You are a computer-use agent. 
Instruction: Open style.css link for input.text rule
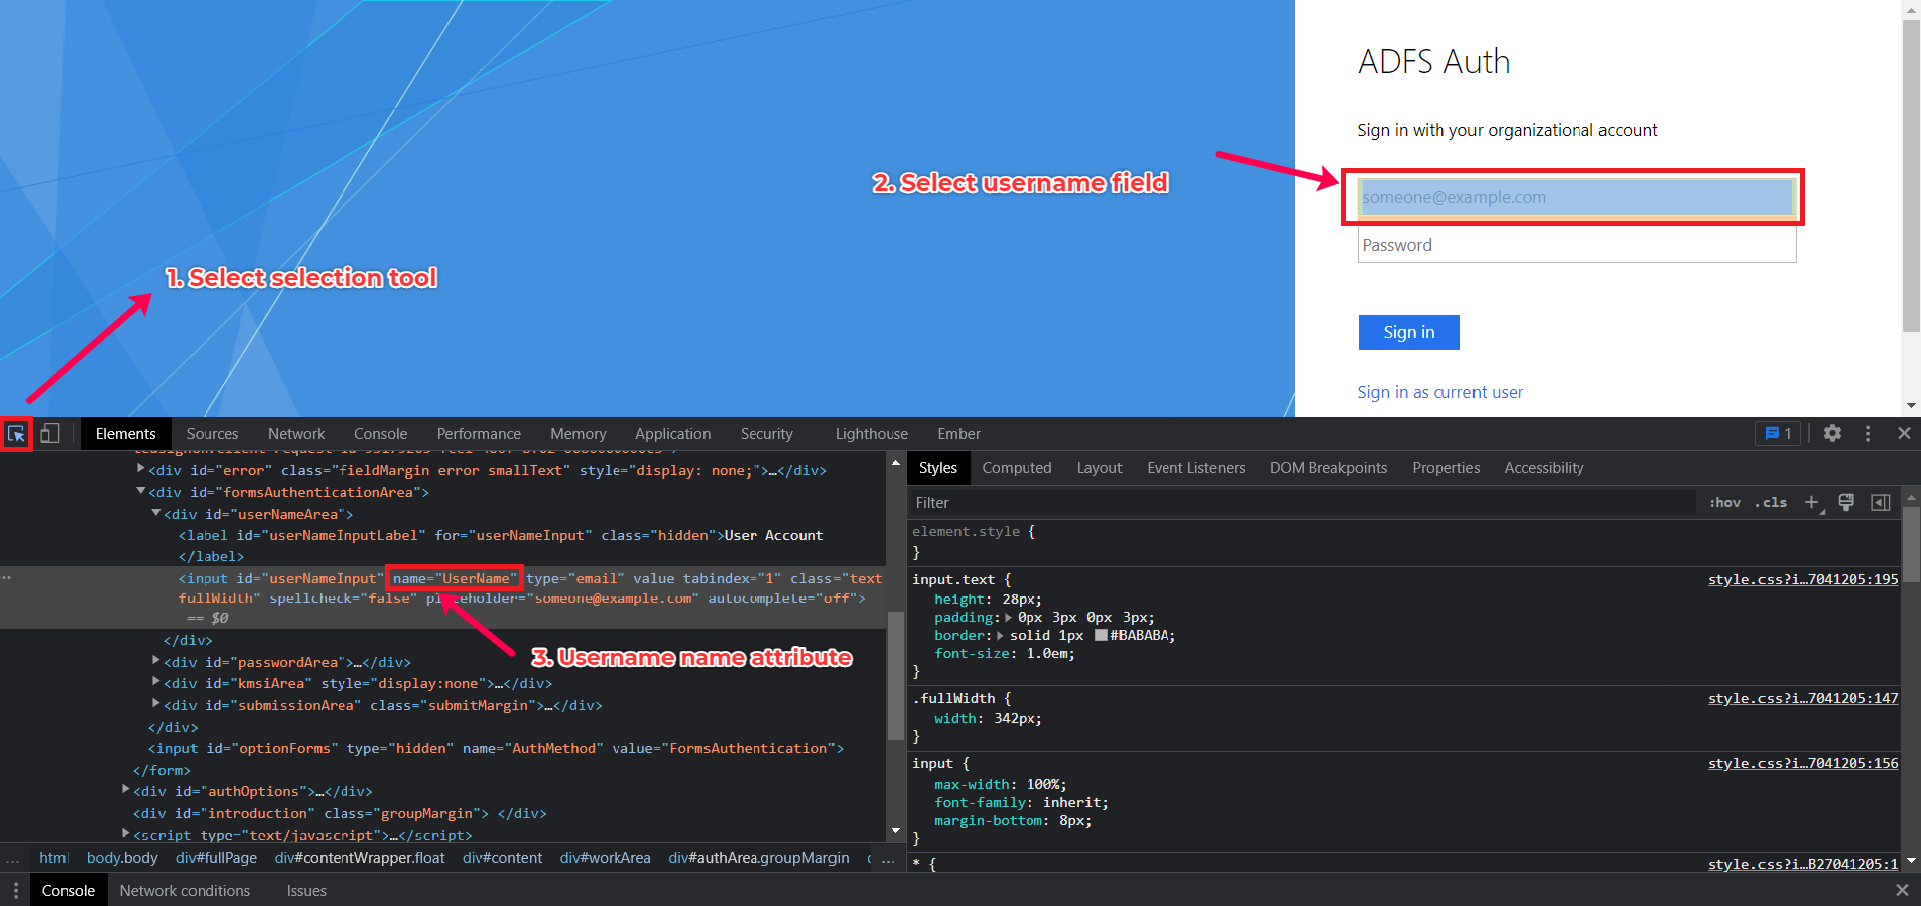click(x=1803, y=579)
